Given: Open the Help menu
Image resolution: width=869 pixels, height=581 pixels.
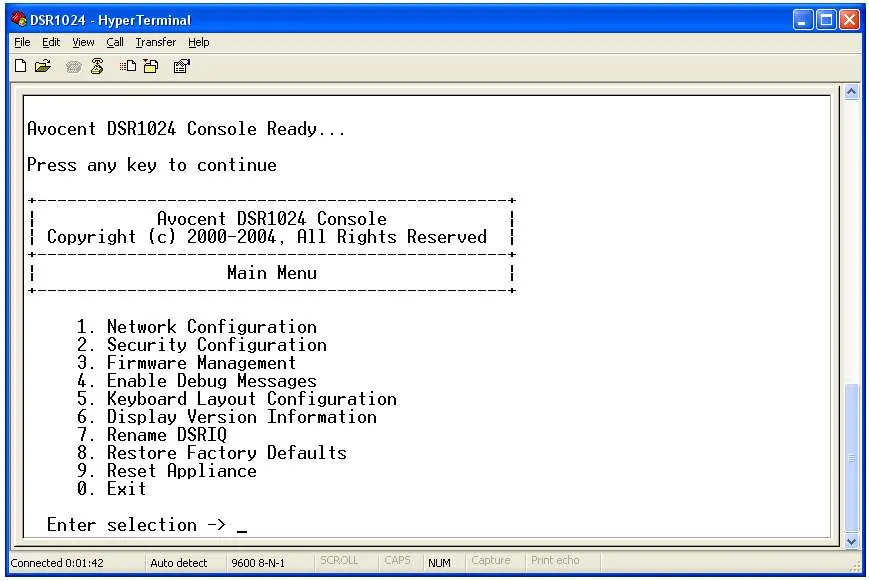Looking at the screenshot, I should pos(198,42).
